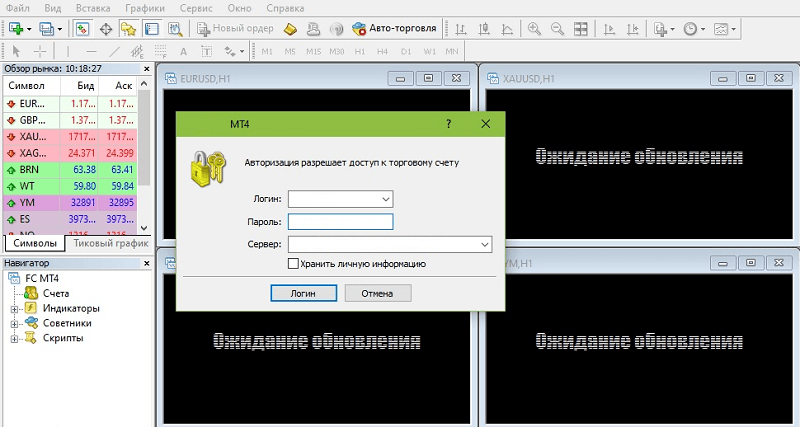Image resolution: width=800 pixels, height=427 pixels.
Task: Select the cursor arrow tool
Action: pos(16,51)
